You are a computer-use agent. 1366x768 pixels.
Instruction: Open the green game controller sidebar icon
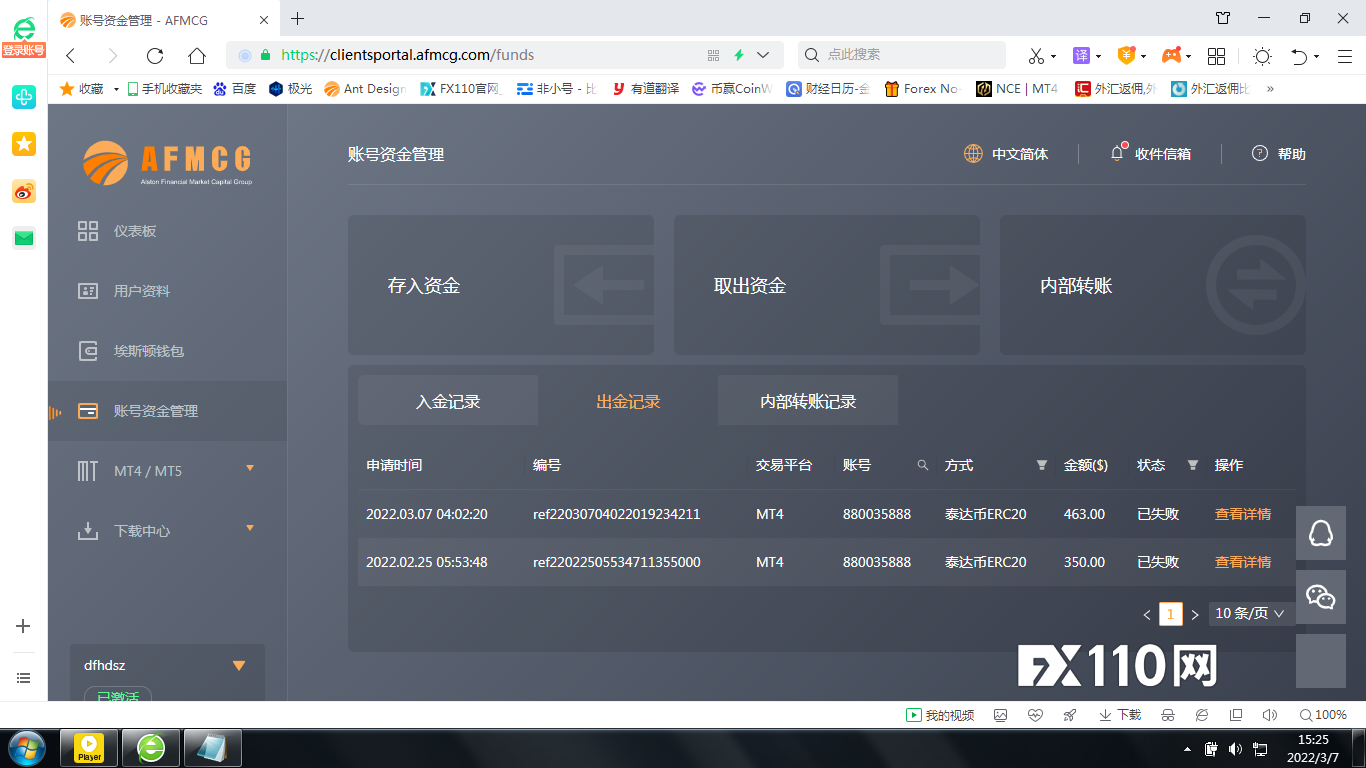click(x=24, y=97)
